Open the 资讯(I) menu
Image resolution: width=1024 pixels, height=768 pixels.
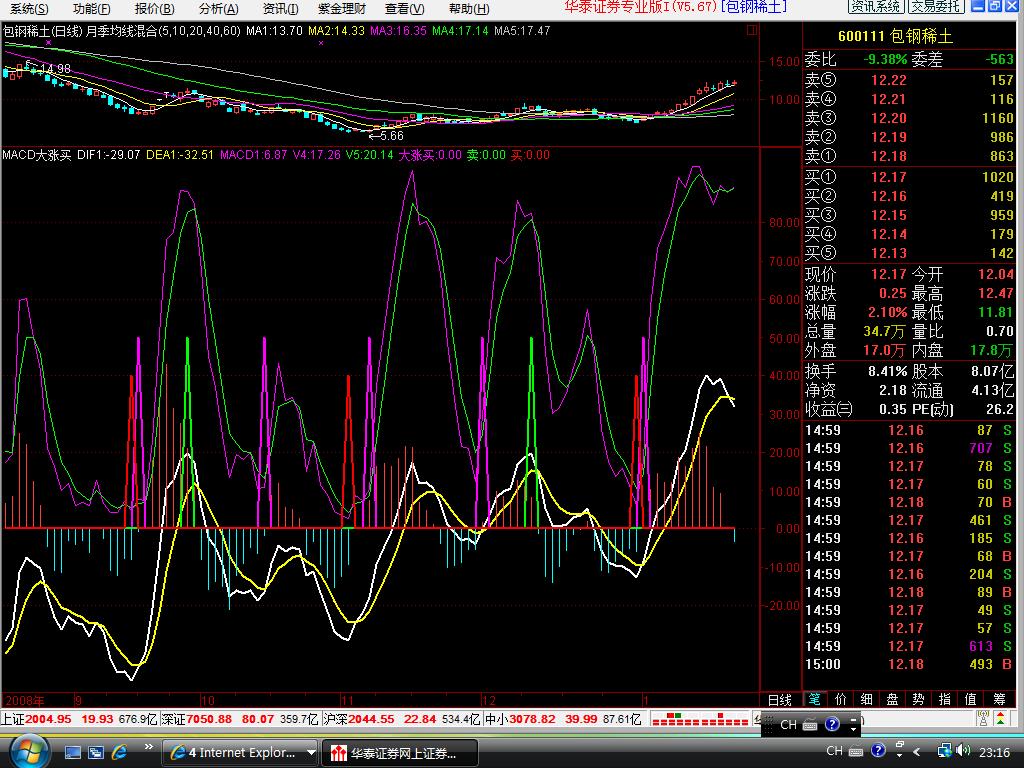click(280, 8)
